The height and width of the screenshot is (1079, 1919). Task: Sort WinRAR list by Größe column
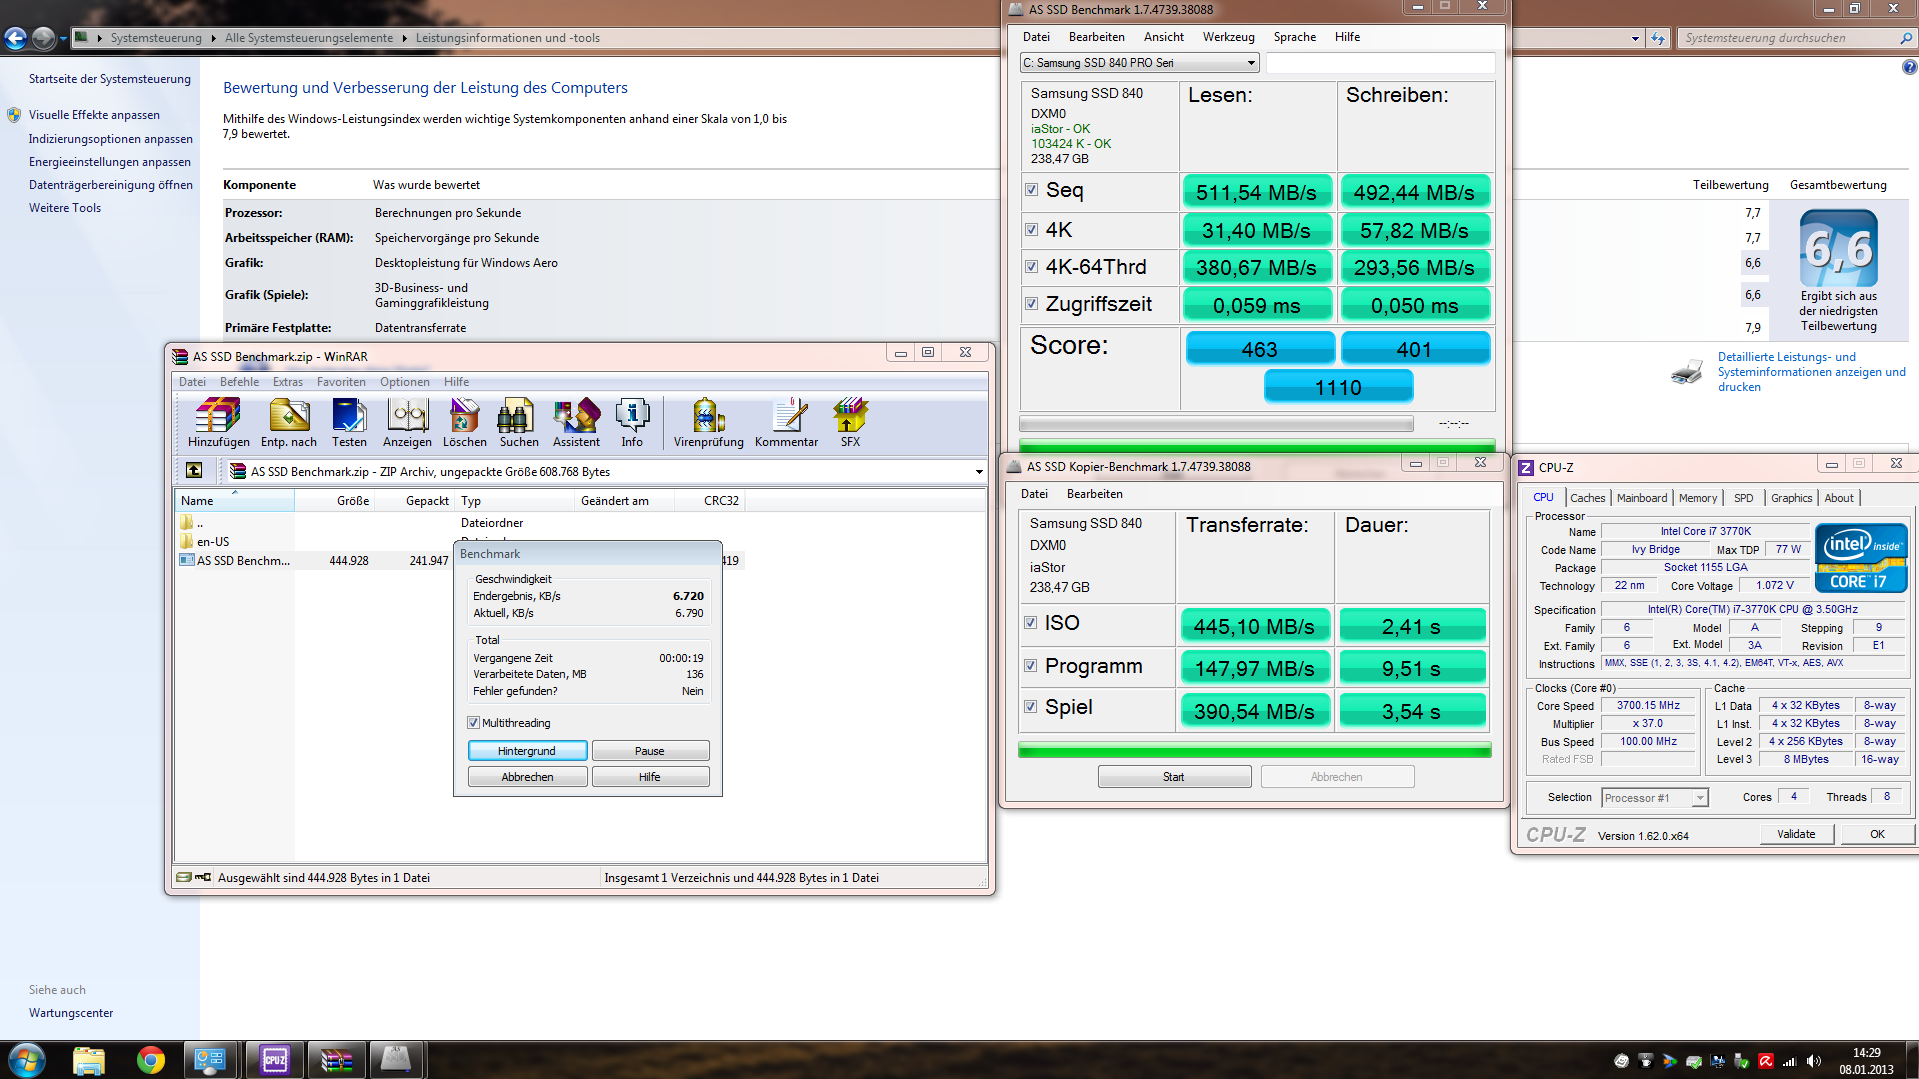334,500
